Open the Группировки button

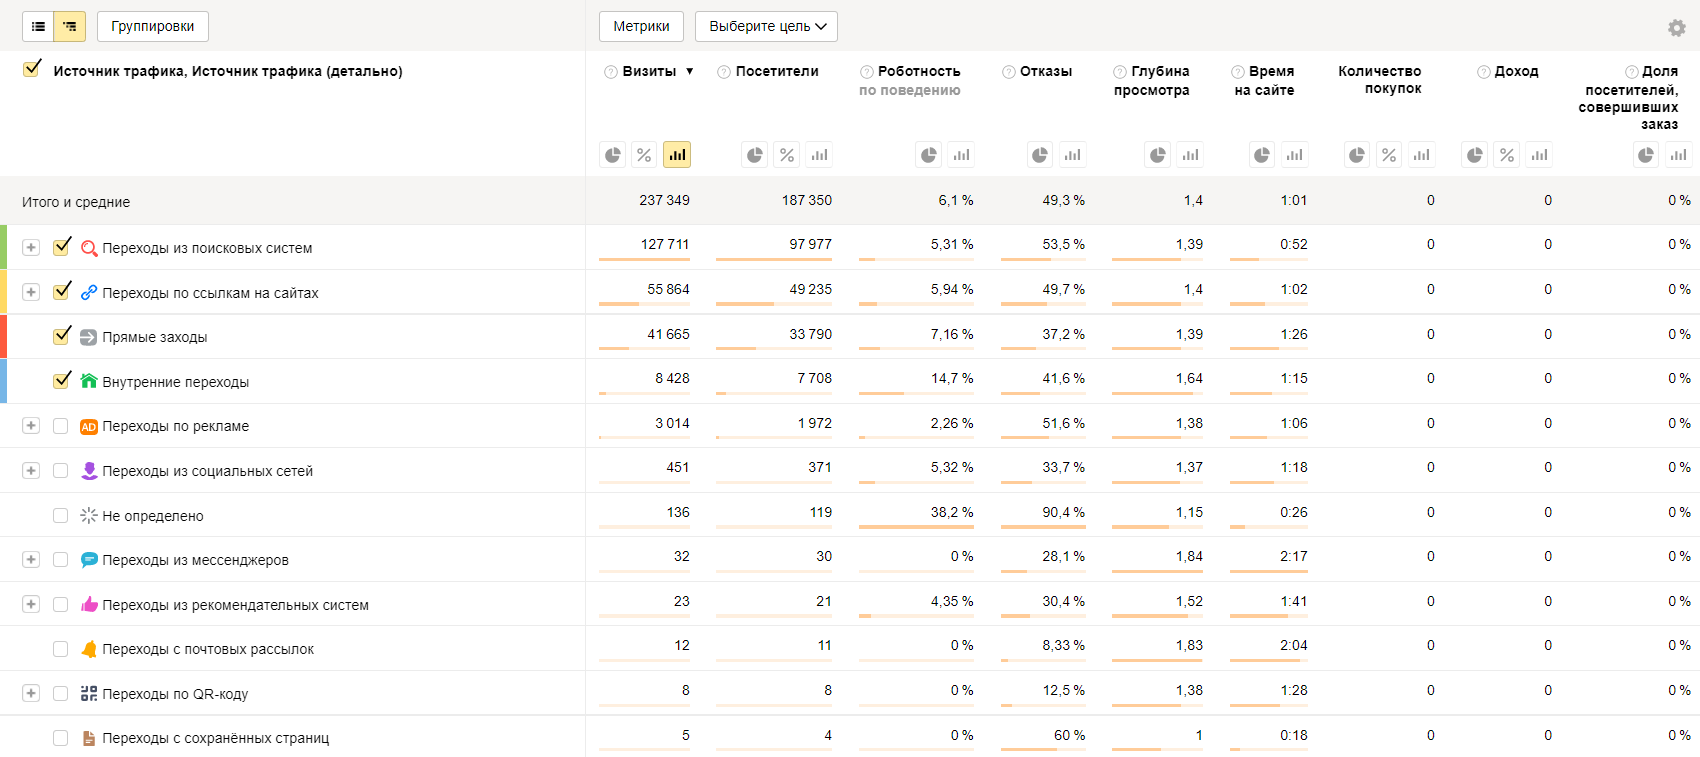153,26
